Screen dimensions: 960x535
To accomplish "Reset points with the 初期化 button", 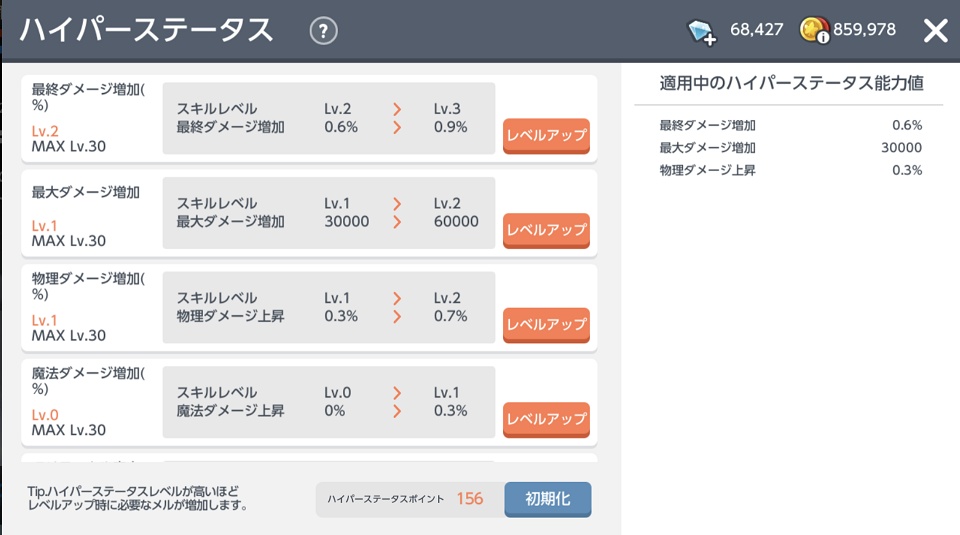I will 547,498.
